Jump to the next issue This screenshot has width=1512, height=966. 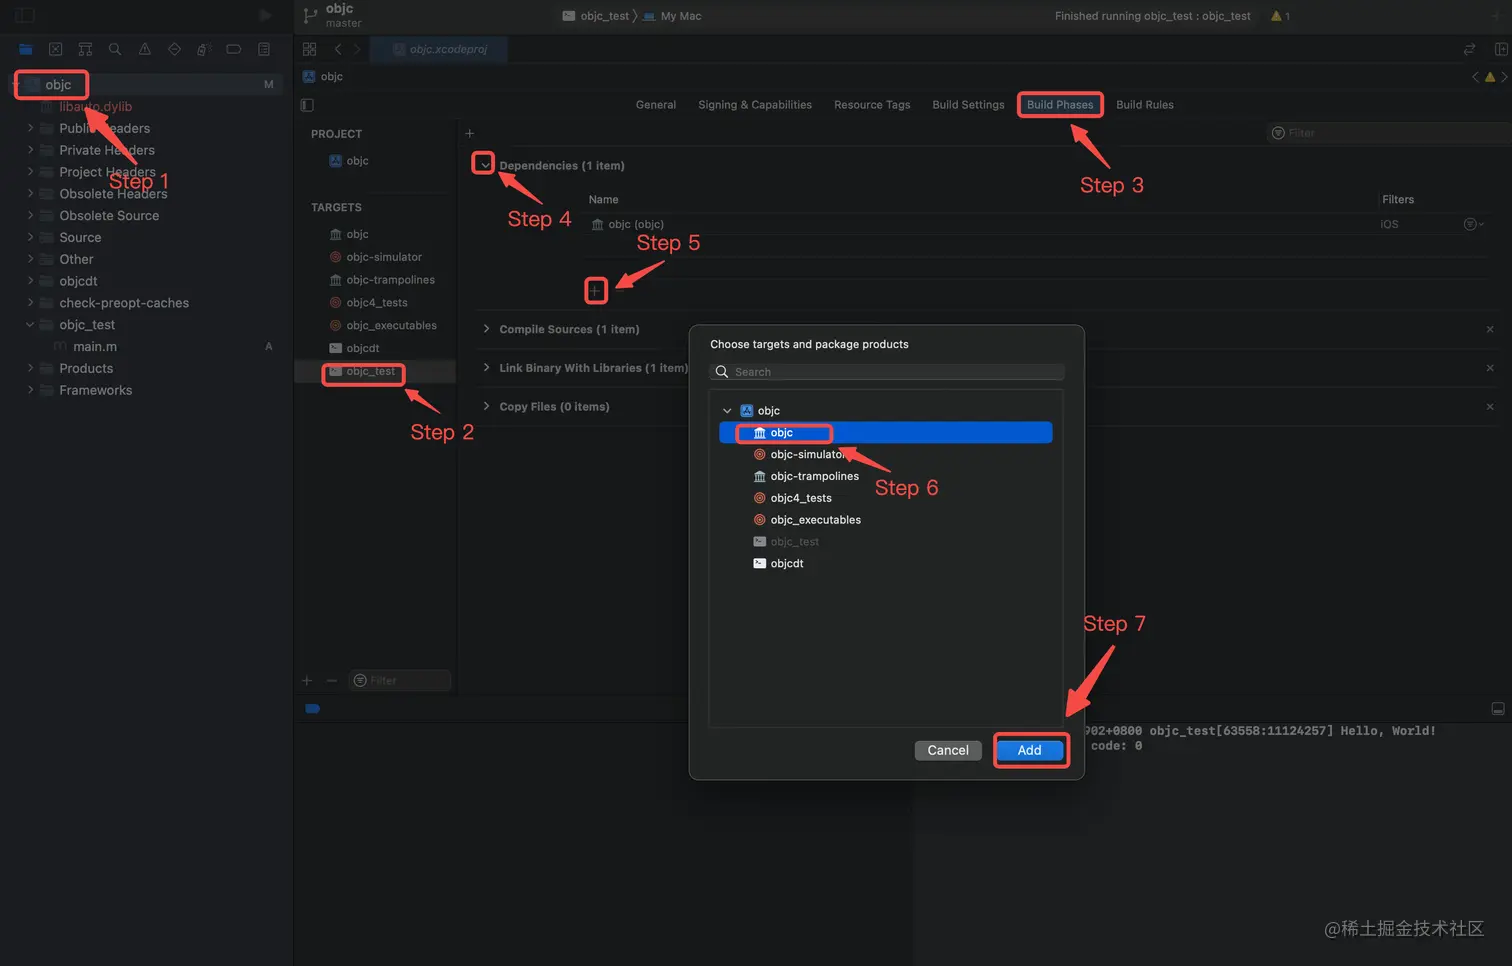(x=1504, y=77)
